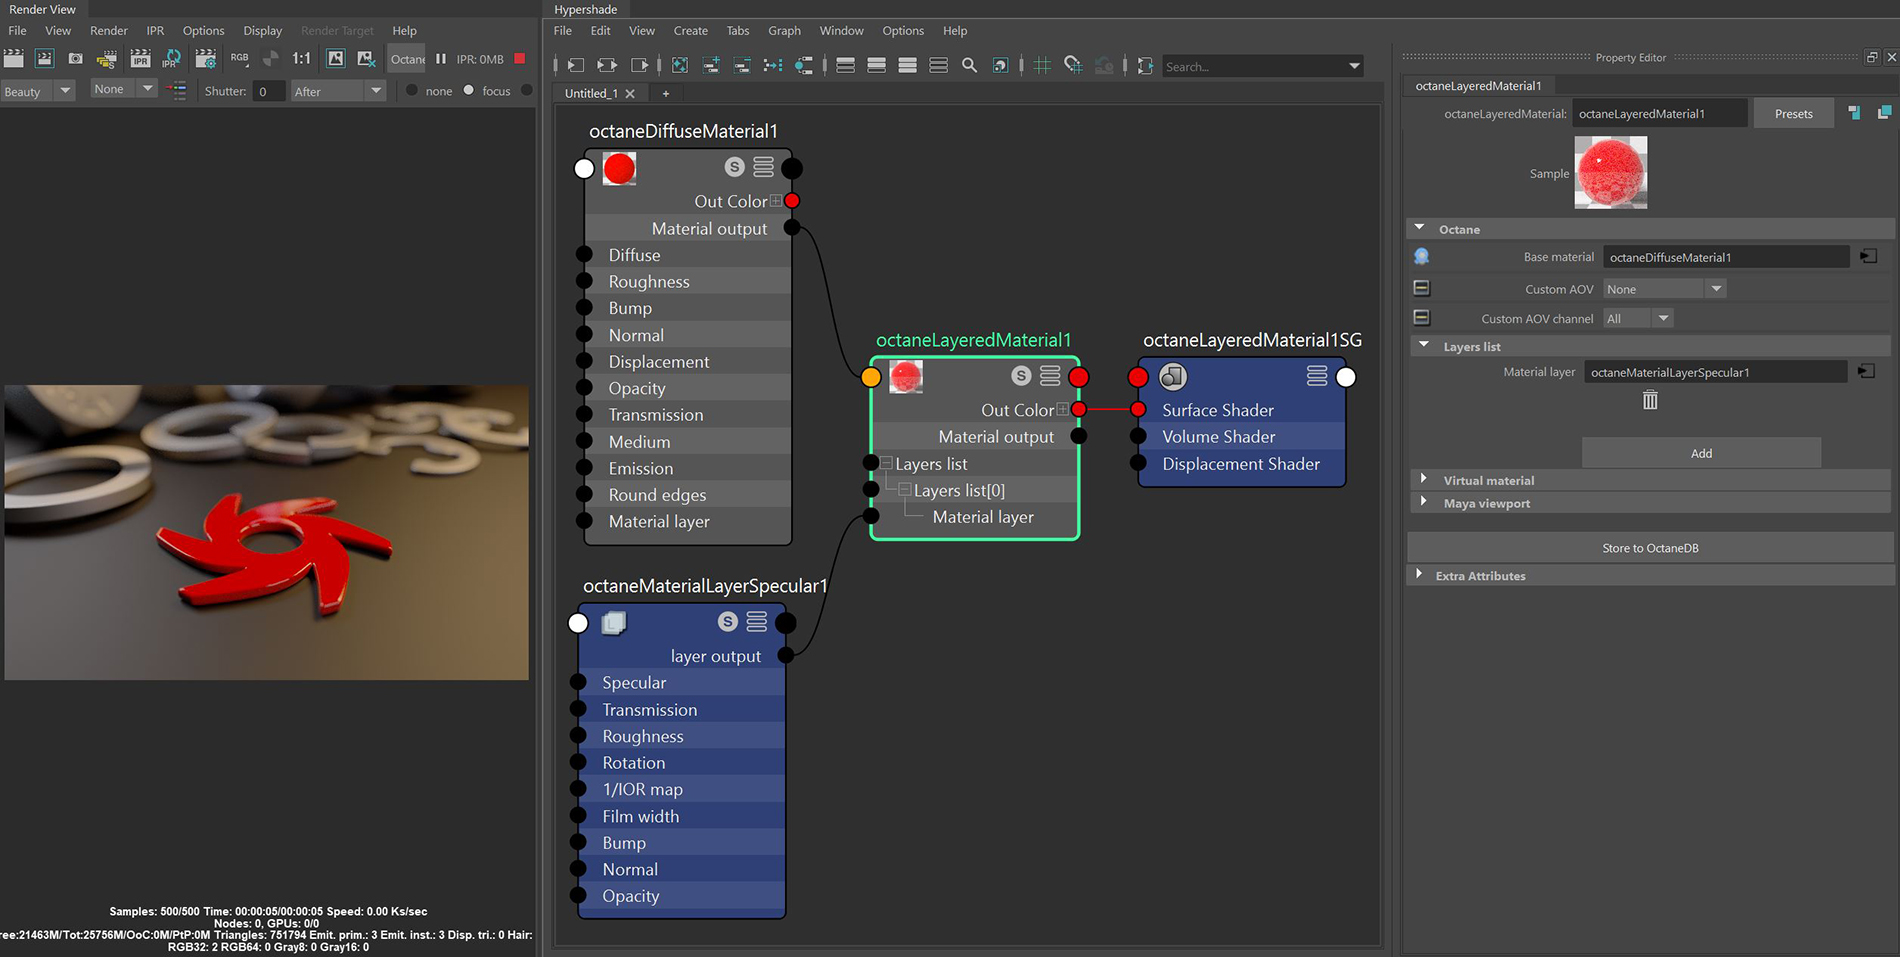This screenshot has width=1900, height=957.
Task: Click the rearrange graph icon in Hypershade
Action: coord(773,65)
